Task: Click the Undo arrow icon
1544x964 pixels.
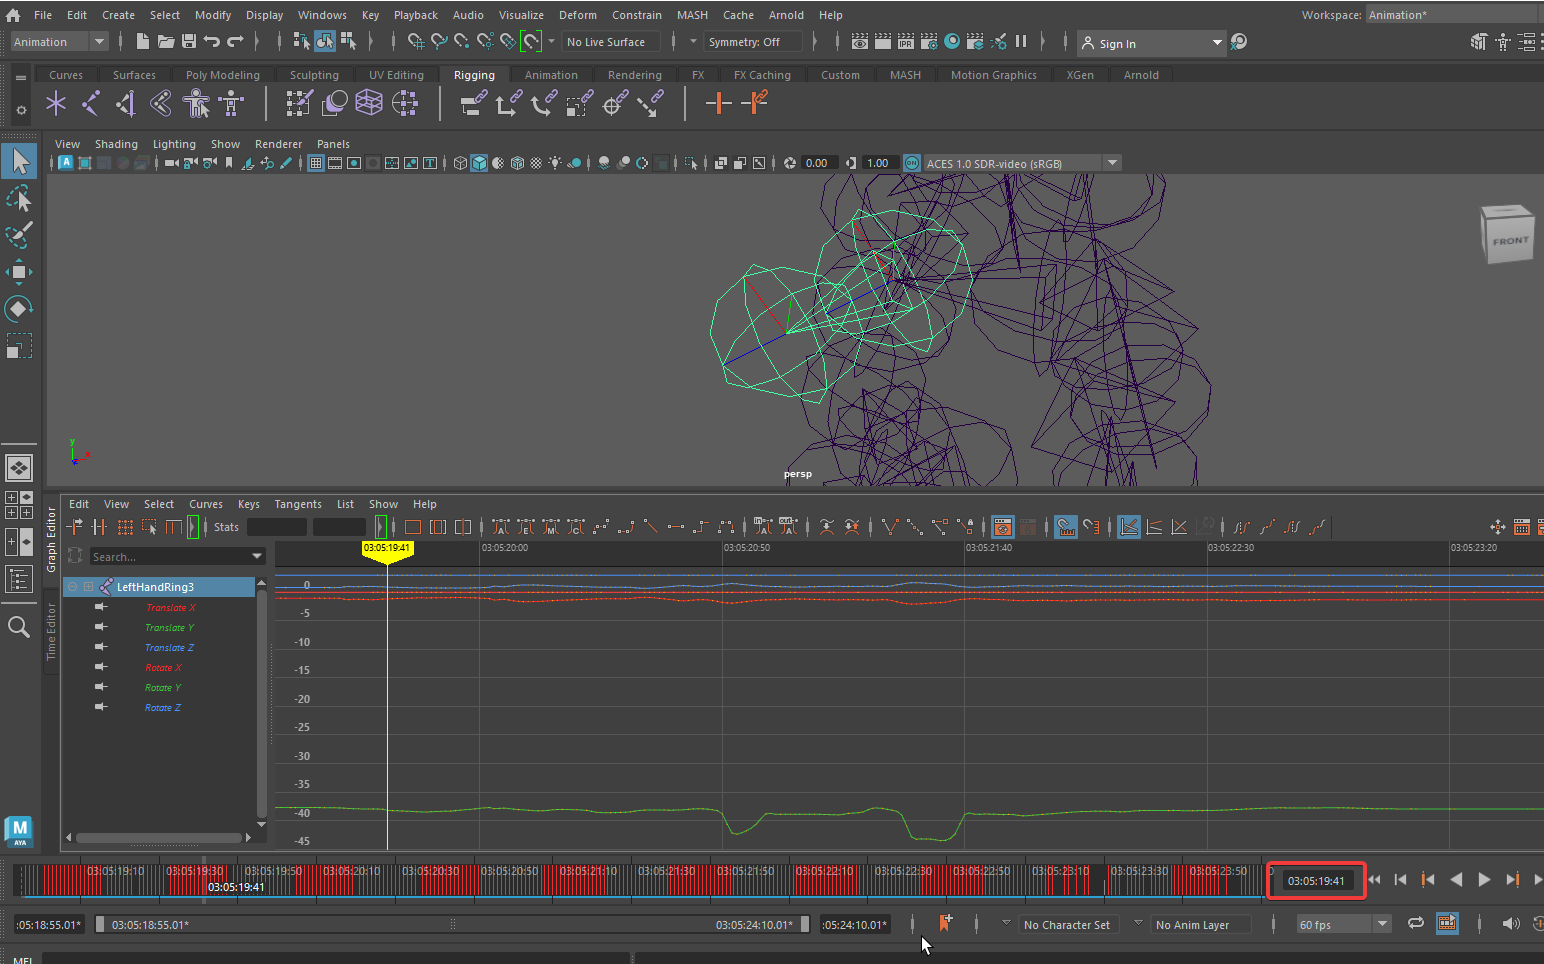Action: [212, 42]
